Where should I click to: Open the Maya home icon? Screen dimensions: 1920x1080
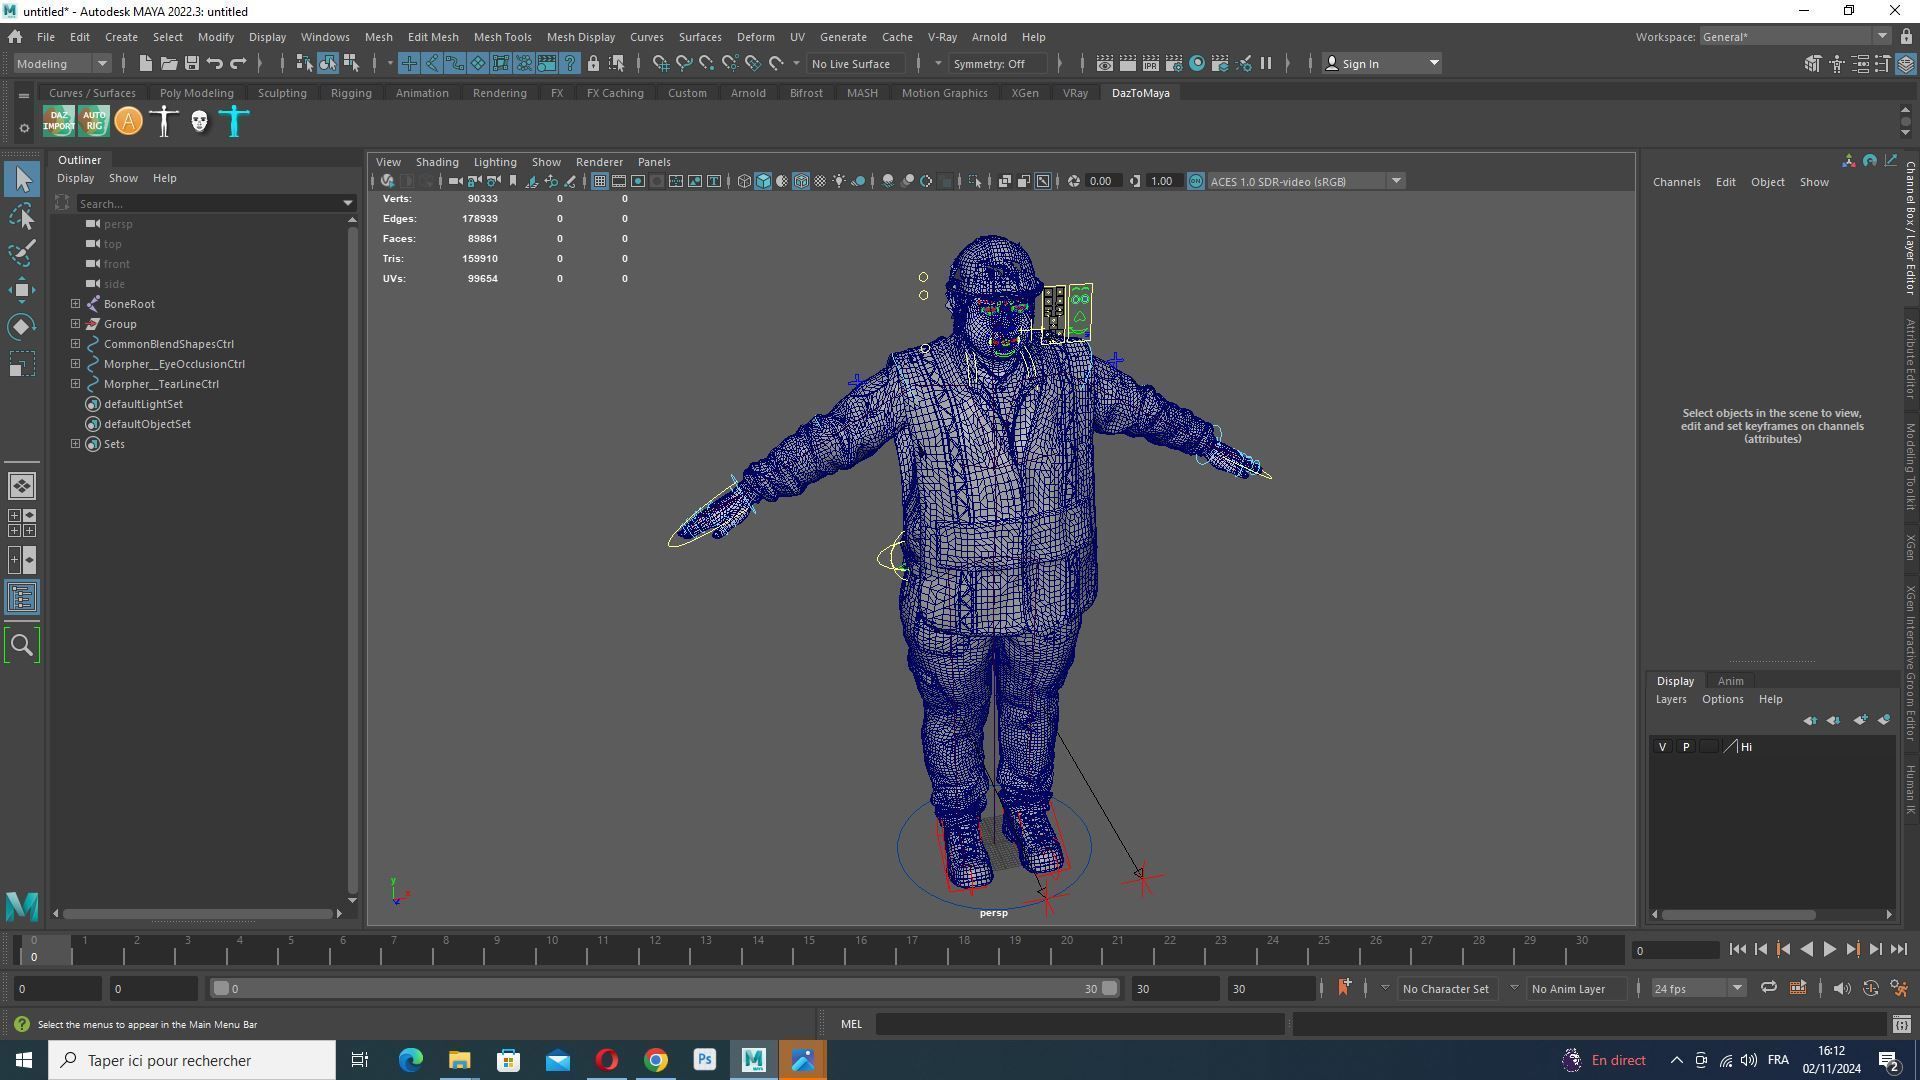(x=15, y=37)
